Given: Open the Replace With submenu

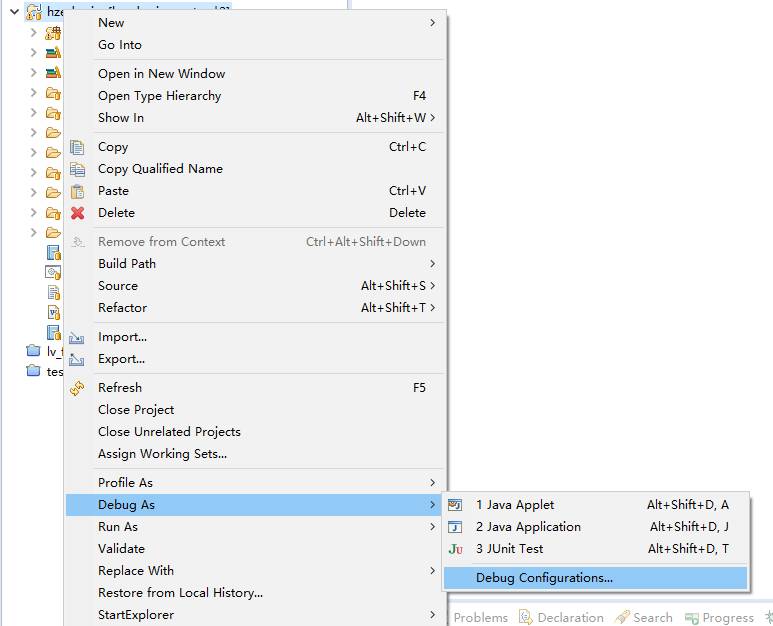Looking at the screenshot, I should coord(255,571).
